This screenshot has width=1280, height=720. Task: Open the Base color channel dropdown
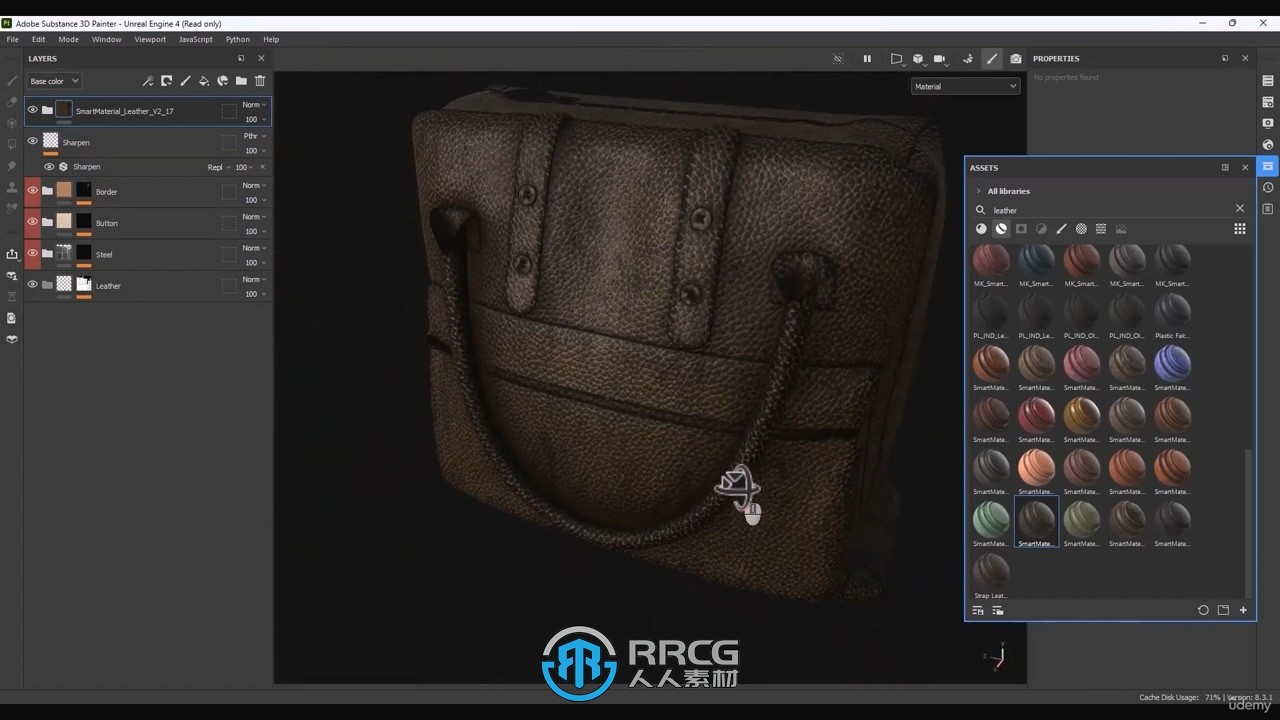54,81
